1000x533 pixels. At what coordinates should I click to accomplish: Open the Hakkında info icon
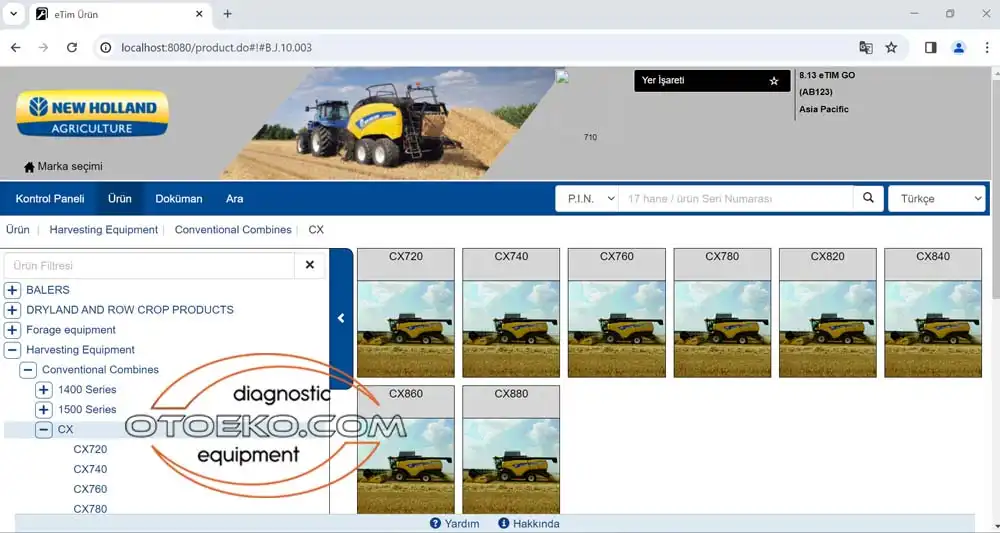pos(504,523)
